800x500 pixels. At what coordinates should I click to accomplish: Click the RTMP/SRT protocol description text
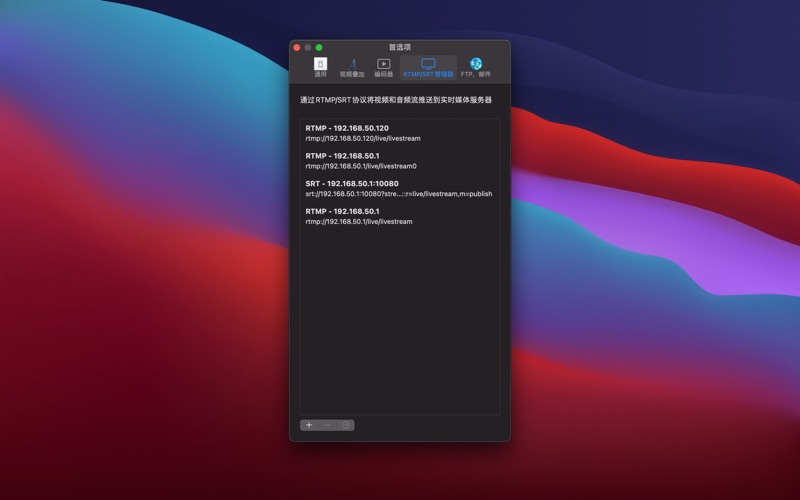(x=396, y=100)
